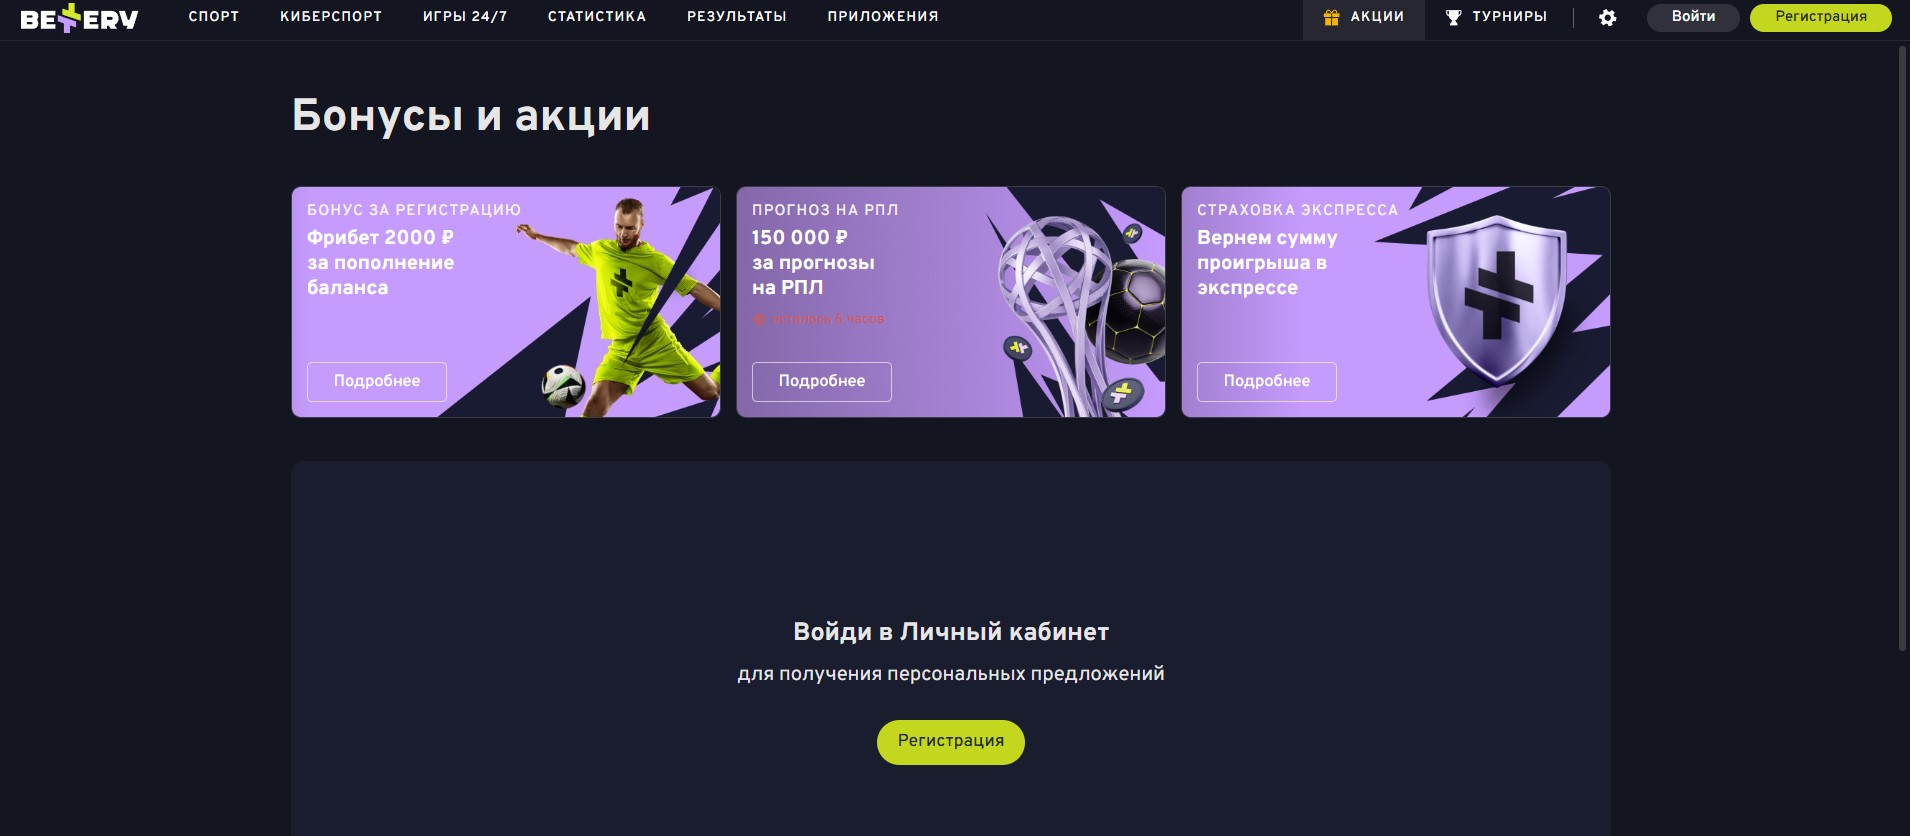Image resolution: width=1910 pixels, height=836 pixels.
Task: Click Подробнее on the Страховка экспресса card
Action: click(1267, 382)
